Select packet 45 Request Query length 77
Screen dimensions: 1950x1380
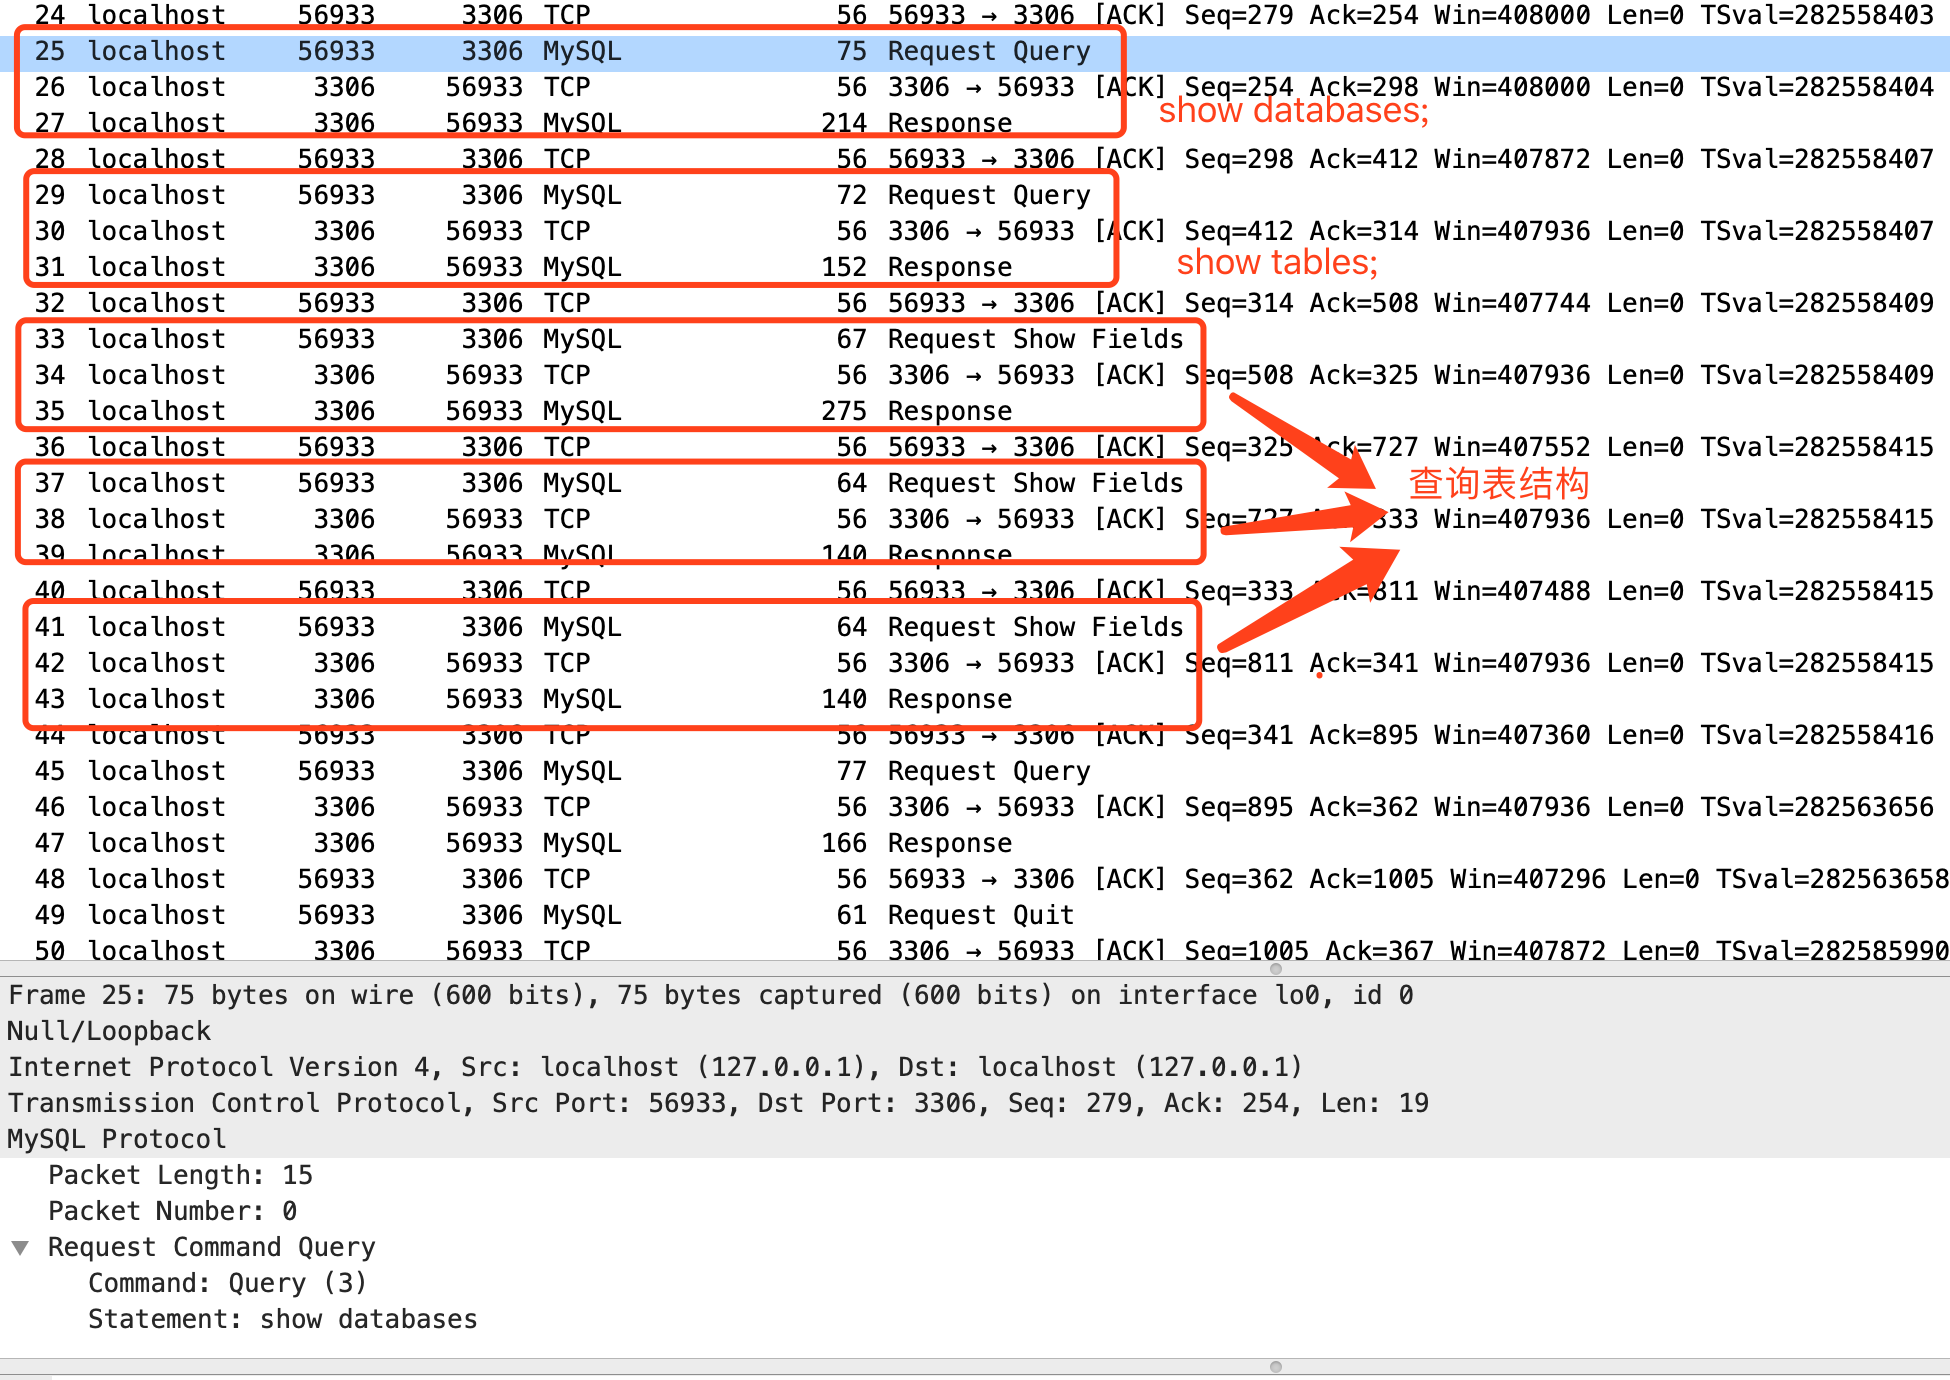(x=975, y=772)
